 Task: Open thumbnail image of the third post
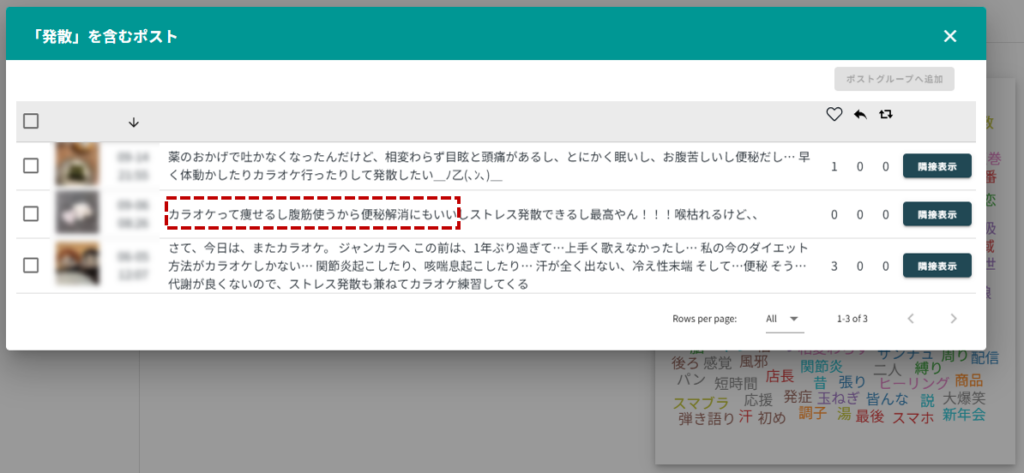click(75, 264)
